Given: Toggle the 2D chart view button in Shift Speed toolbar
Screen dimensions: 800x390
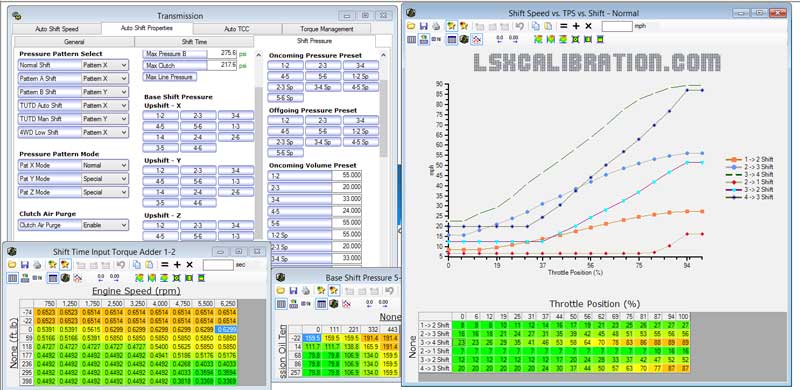Looking at the screenshot, I should click(x=476, y=39).
